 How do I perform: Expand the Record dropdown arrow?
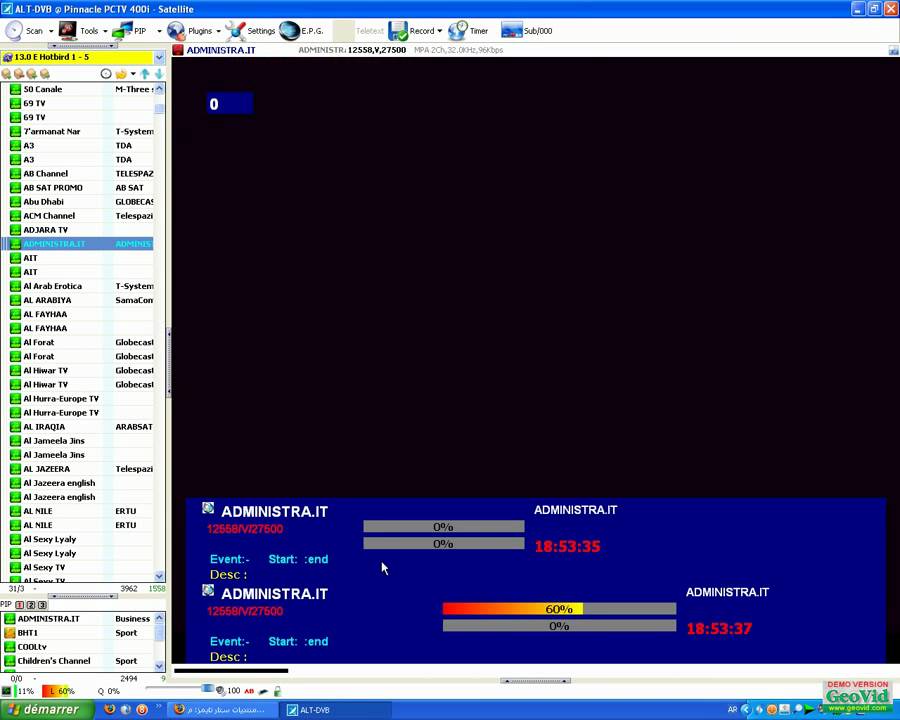point(440,31)
